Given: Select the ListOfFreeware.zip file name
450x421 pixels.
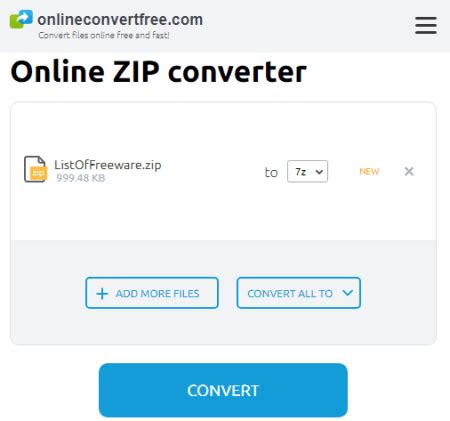Looking at the screenshot, I should (108, 165).
